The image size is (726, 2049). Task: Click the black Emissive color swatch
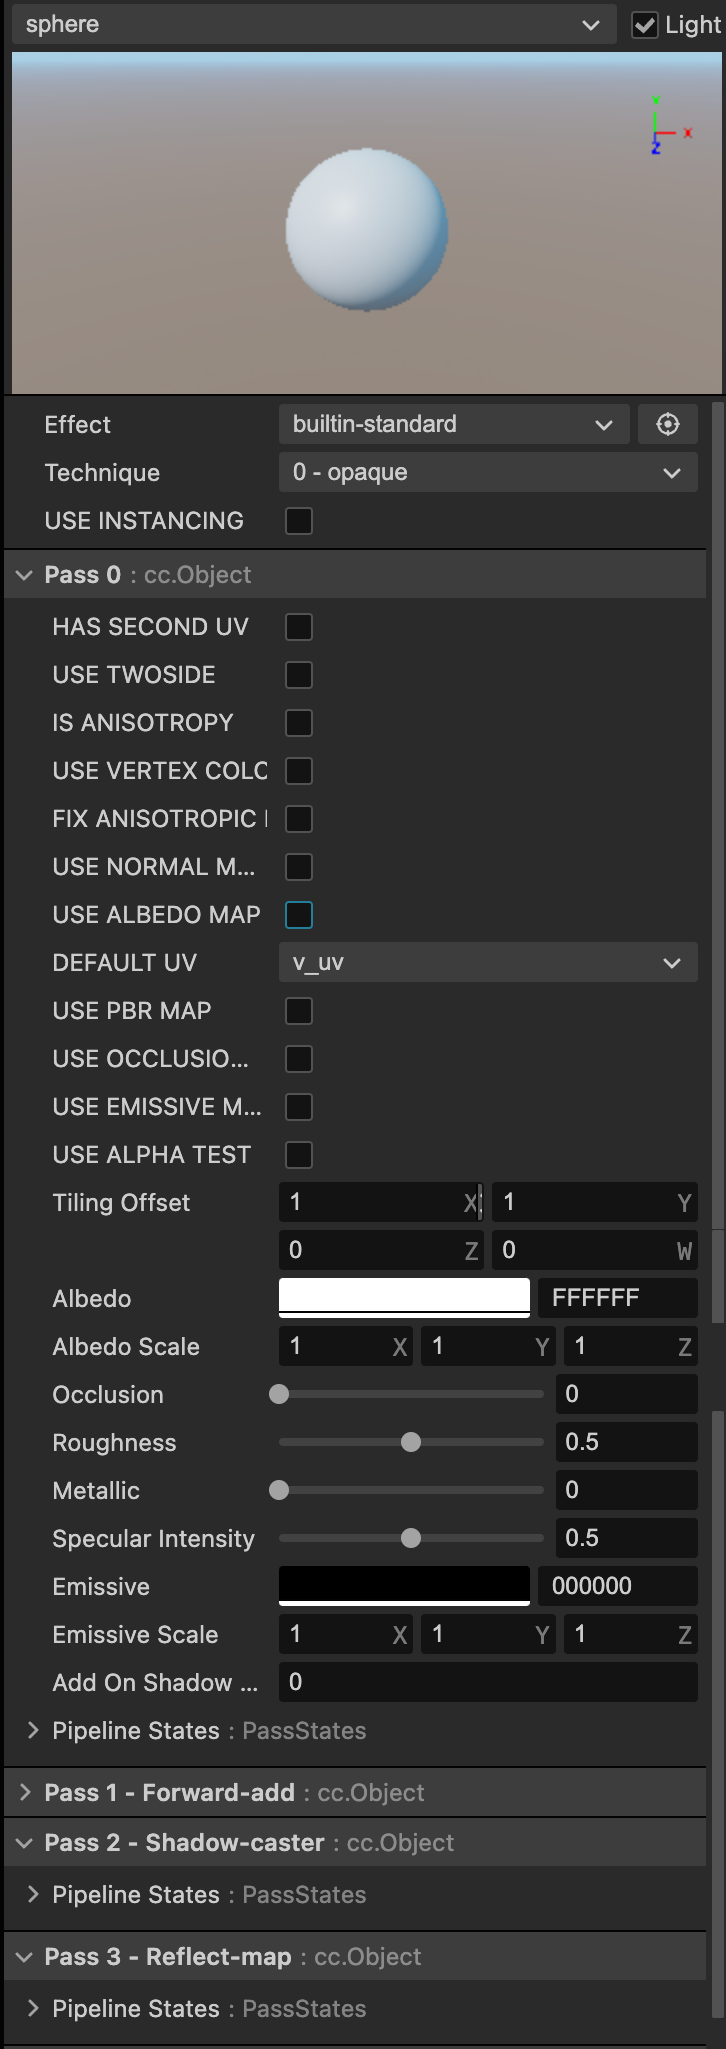coord(404,1585)
